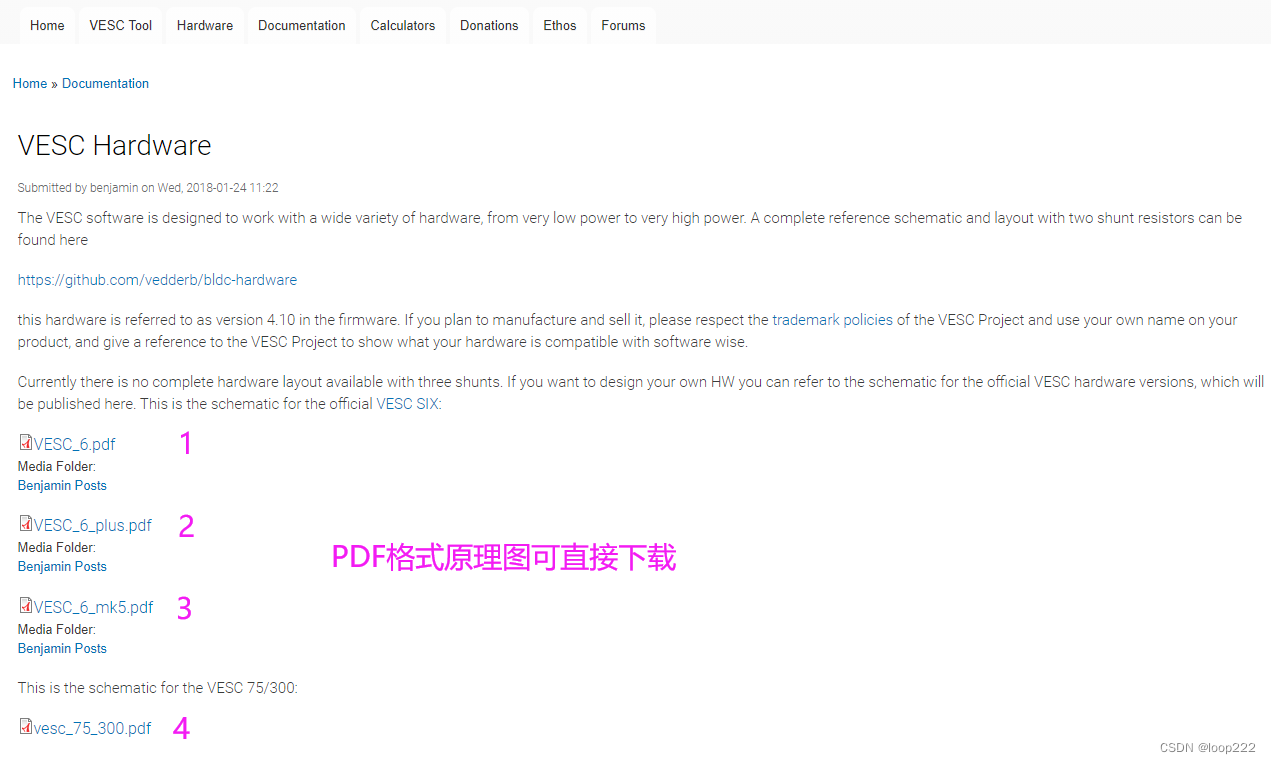Download VESC_6.pdf schematic
Screen dimensions: 1271x764
click(74, 443)
